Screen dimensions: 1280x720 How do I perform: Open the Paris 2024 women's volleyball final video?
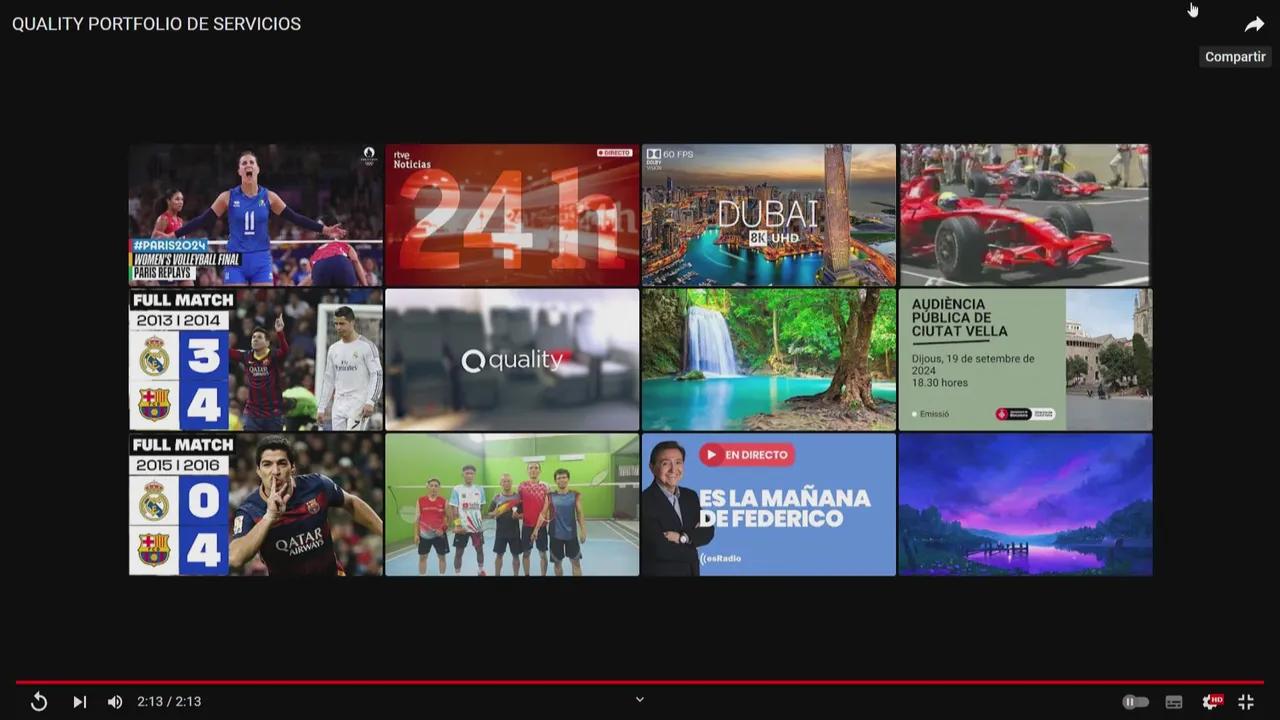coord(256,215)
